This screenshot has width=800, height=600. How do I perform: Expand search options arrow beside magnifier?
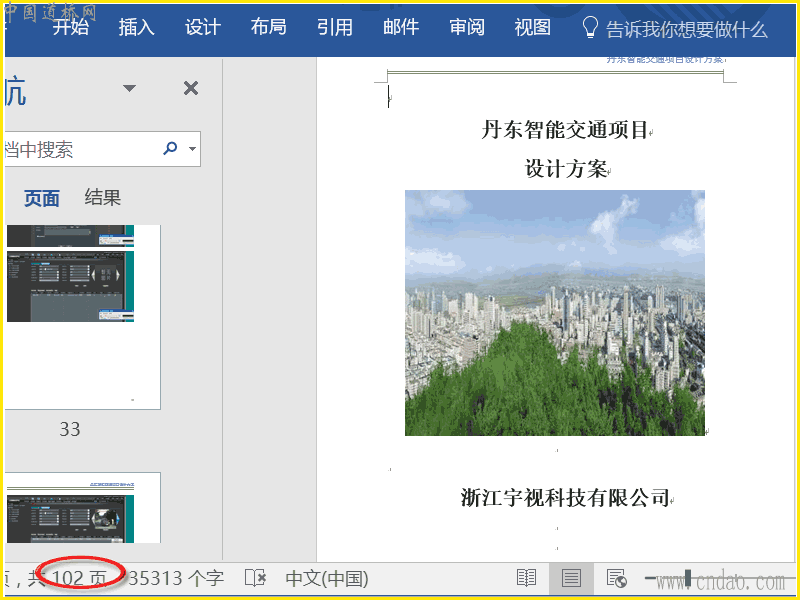pyautogui.click(x=192, y=149)
